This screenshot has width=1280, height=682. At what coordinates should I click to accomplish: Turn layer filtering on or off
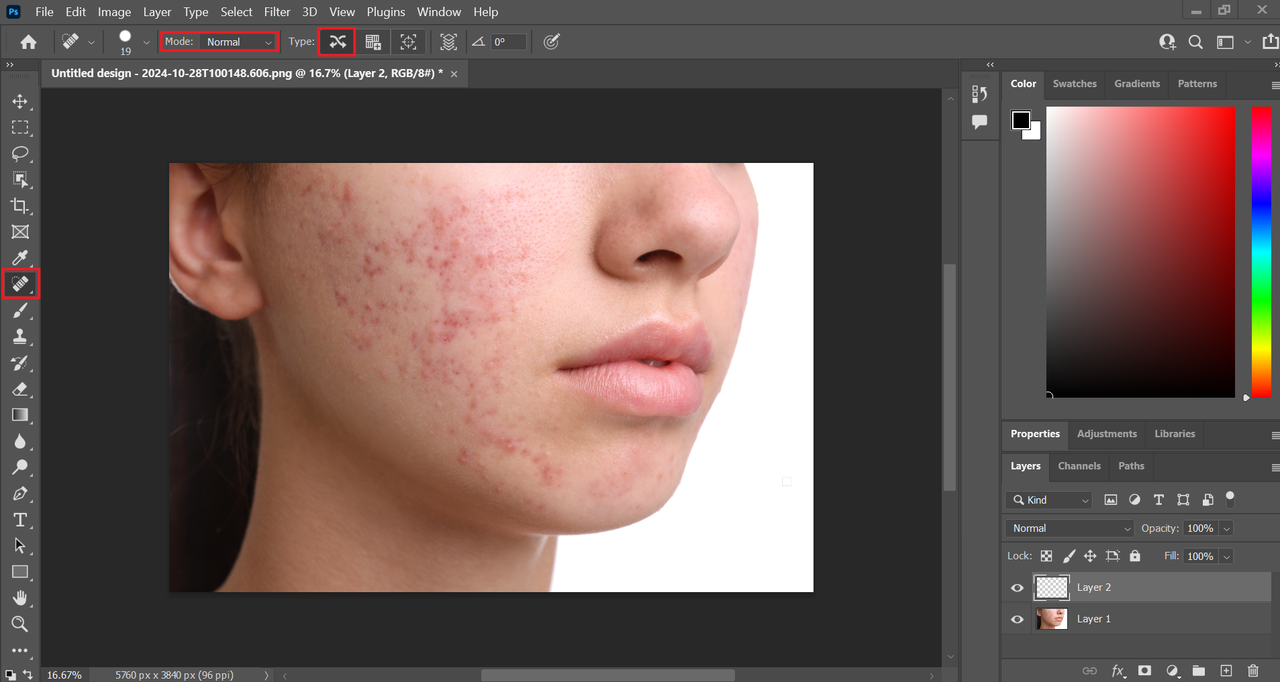(x=1230, y=497)
